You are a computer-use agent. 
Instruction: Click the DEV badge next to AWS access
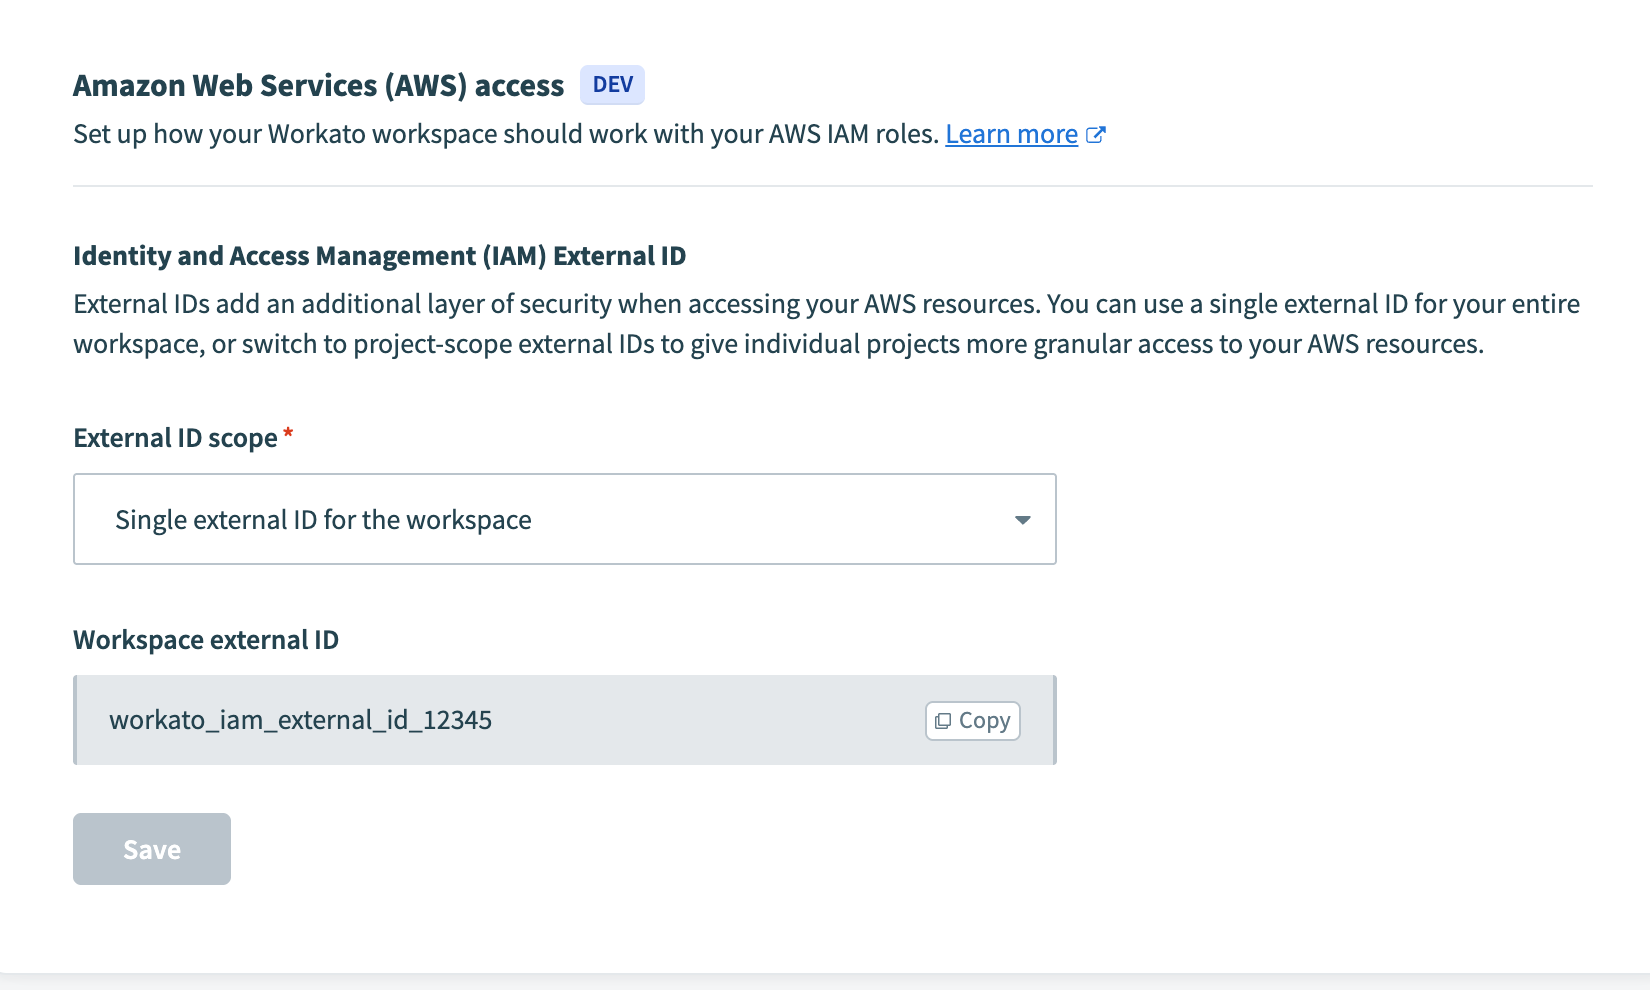(612, 85)
